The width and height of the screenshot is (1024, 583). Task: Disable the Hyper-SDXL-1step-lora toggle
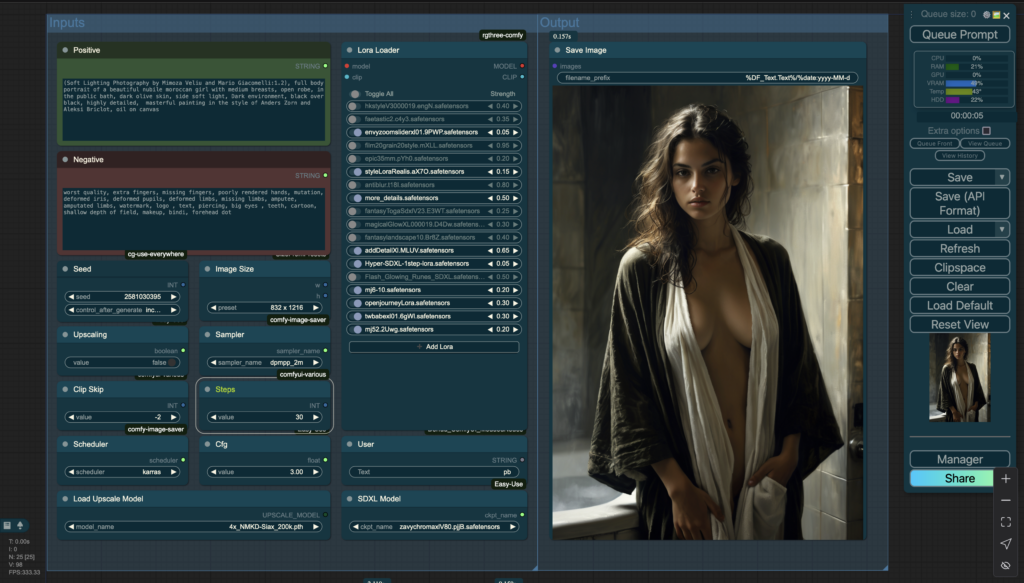pyautogui.click(x=355, y=263)
